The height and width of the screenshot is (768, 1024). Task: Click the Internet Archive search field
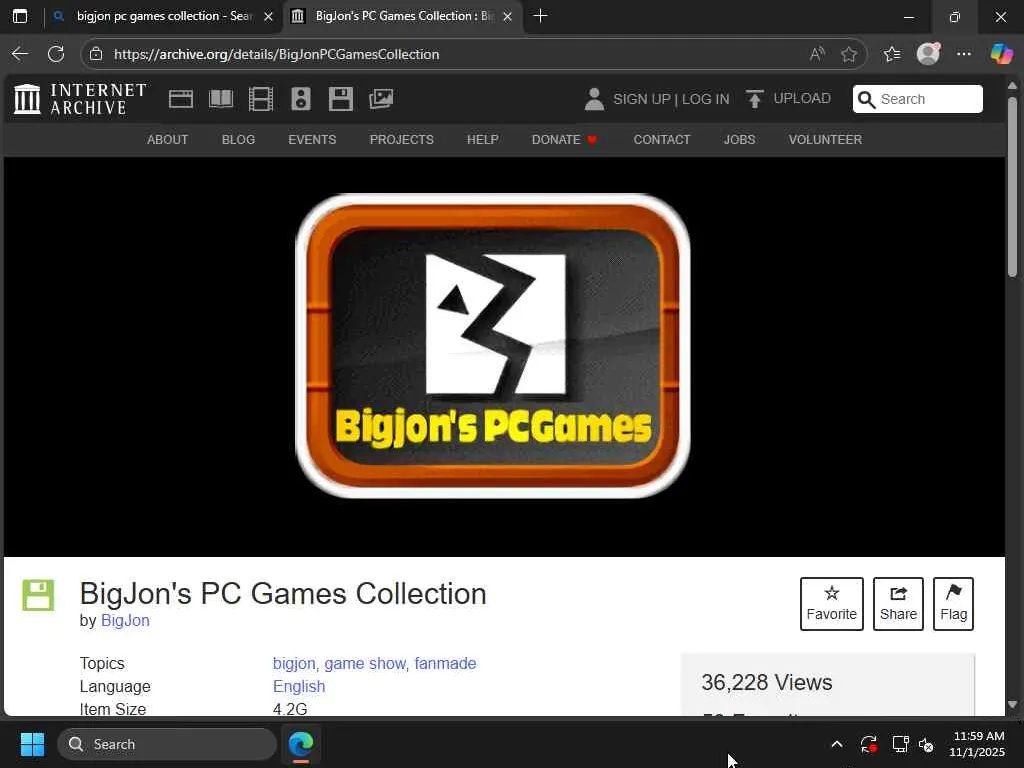coord(918,99)
